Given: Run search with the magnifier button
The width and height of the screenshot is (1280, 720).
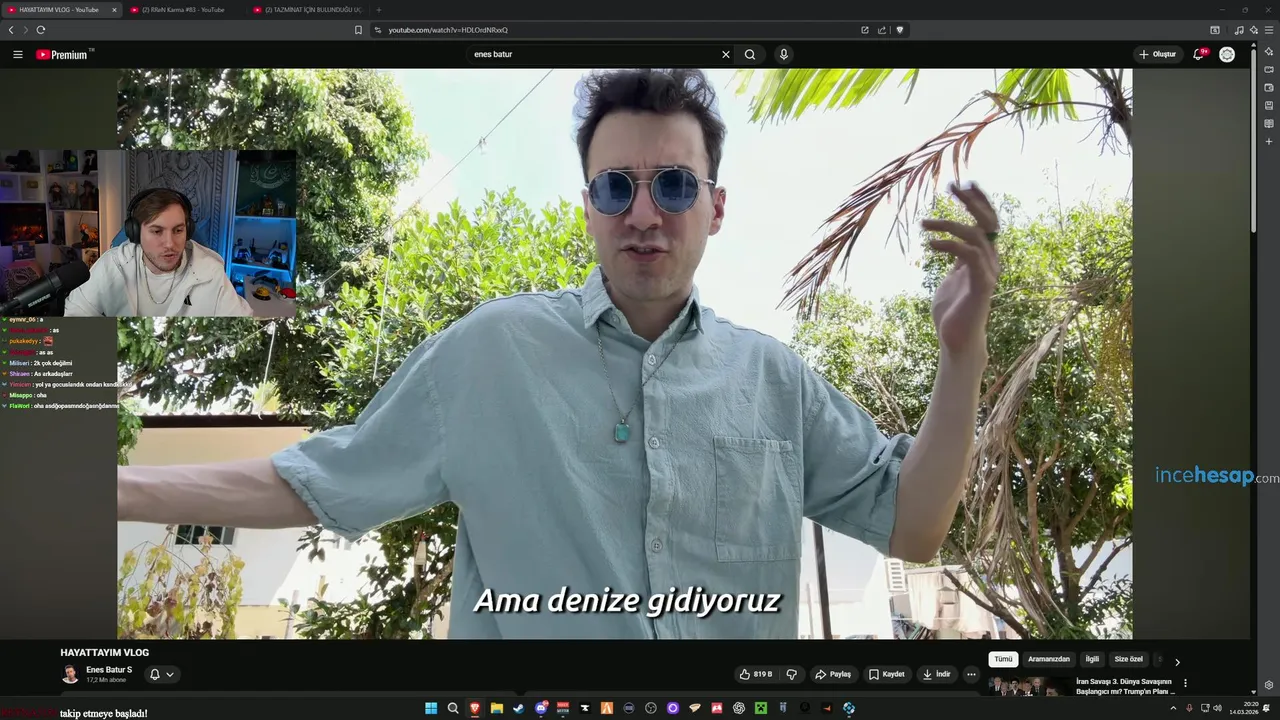Looking at the screenshot, I should click(750, 54).
